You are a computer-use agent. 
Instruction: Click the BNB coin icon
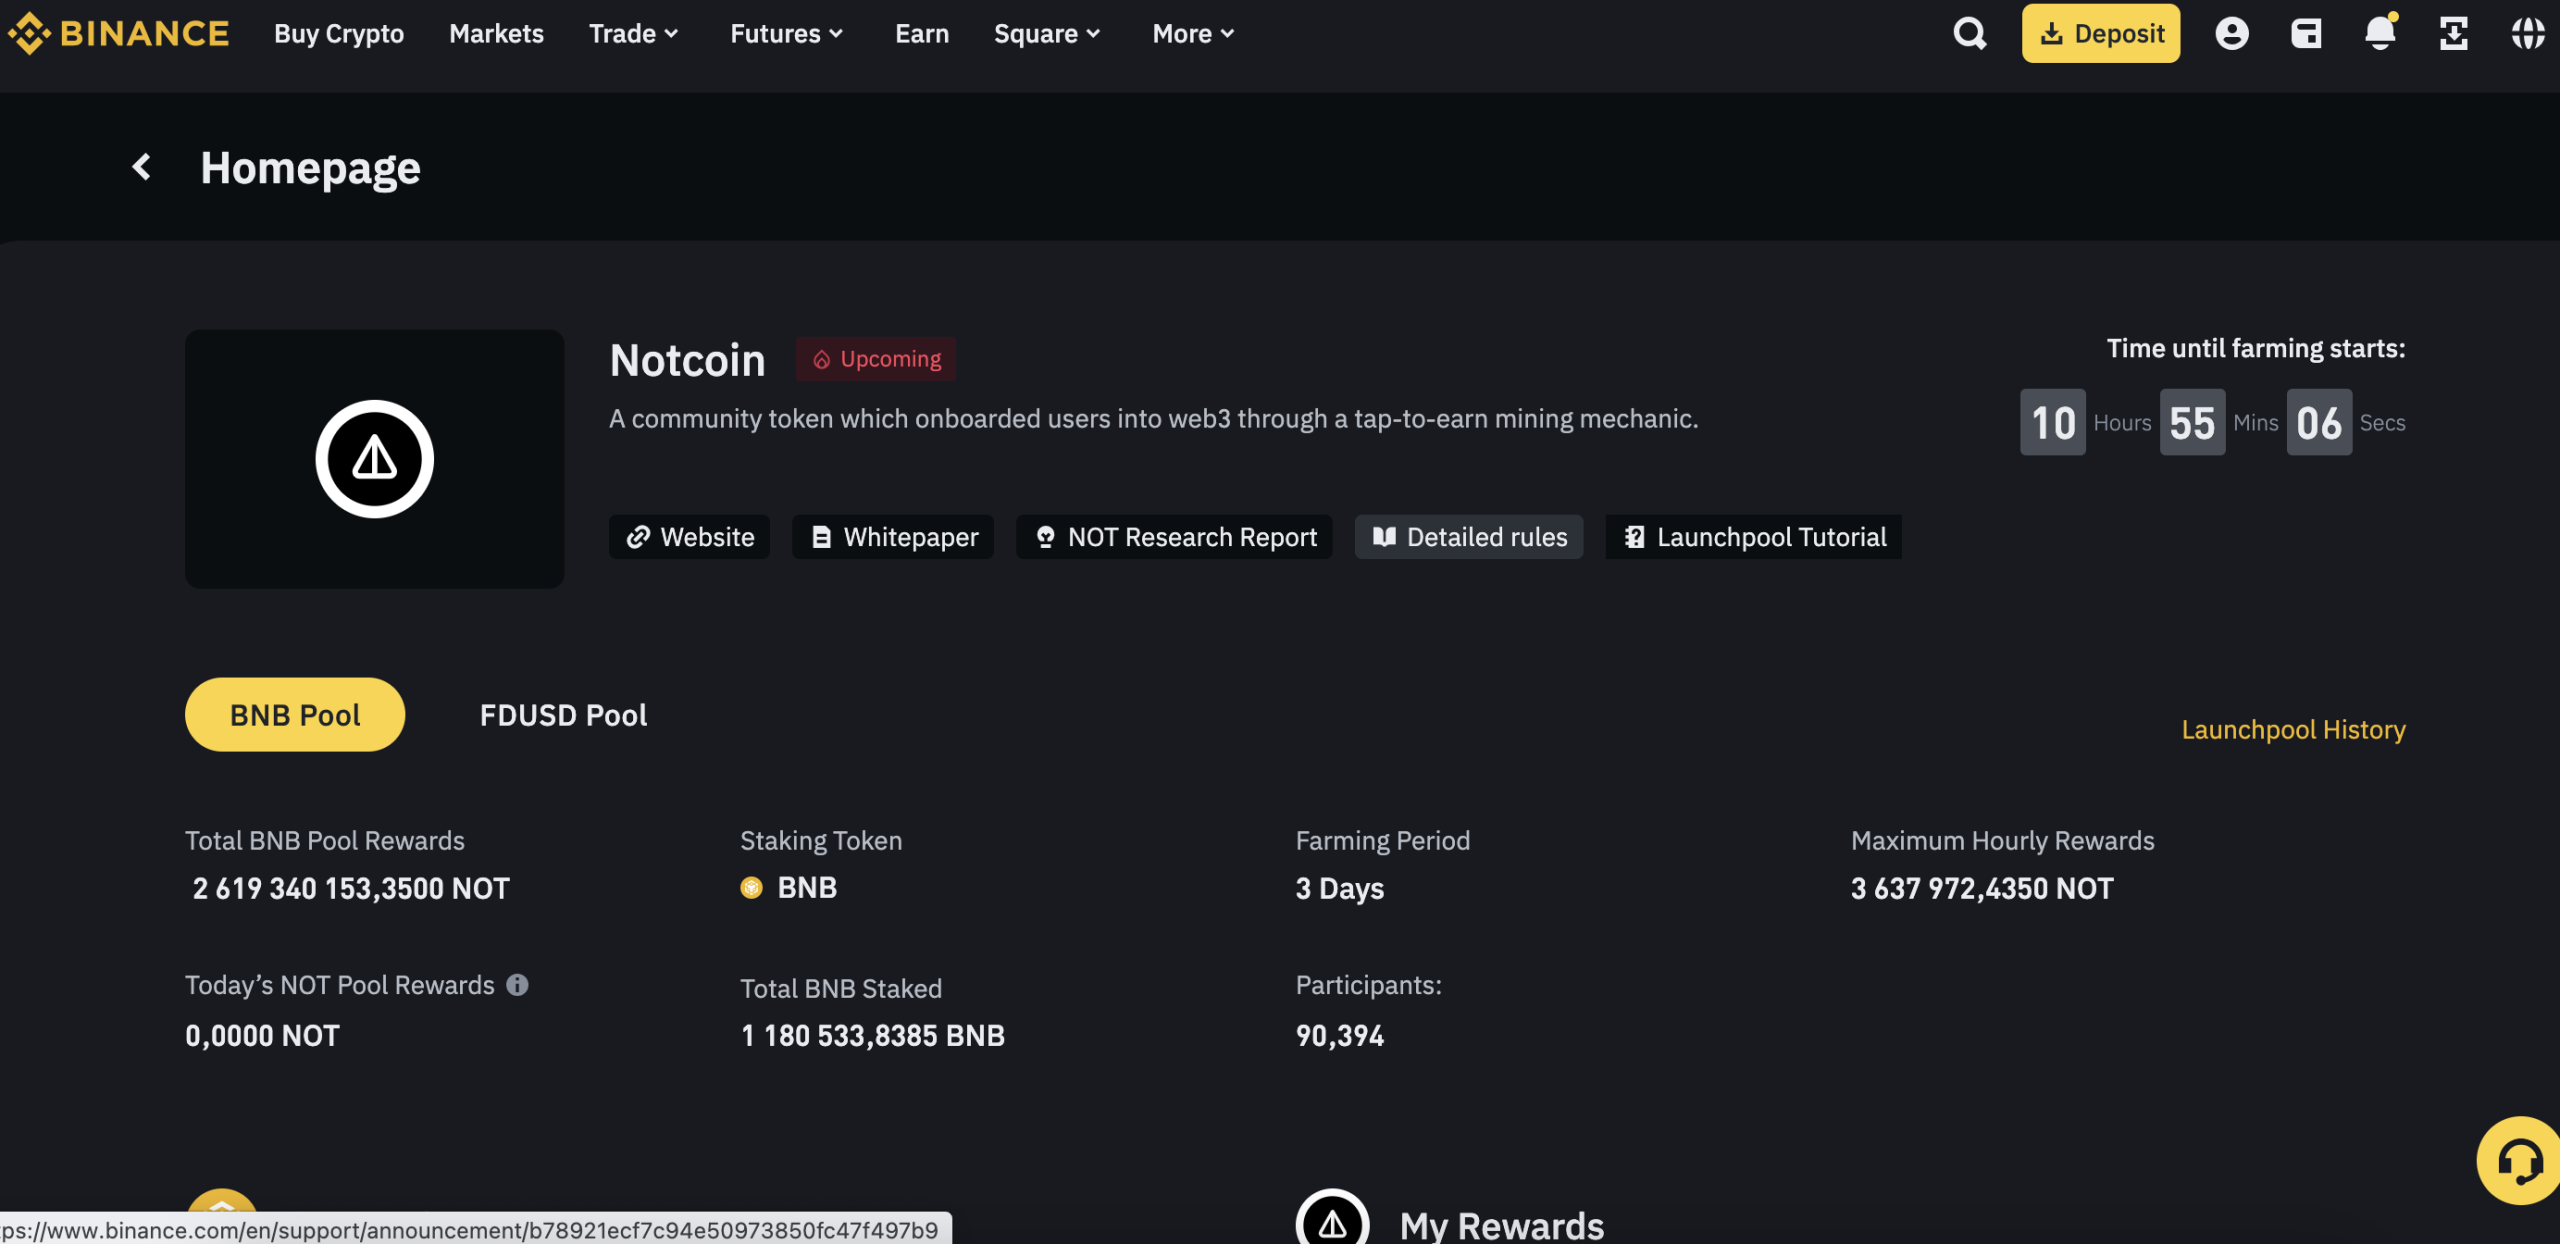751,887
